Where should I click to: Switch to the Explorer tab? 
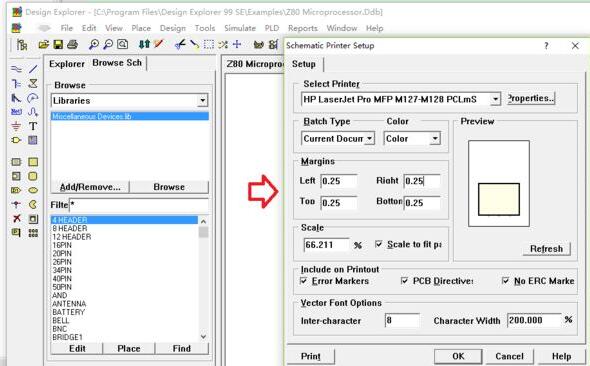pyautogui.click(x=67, y=64)
